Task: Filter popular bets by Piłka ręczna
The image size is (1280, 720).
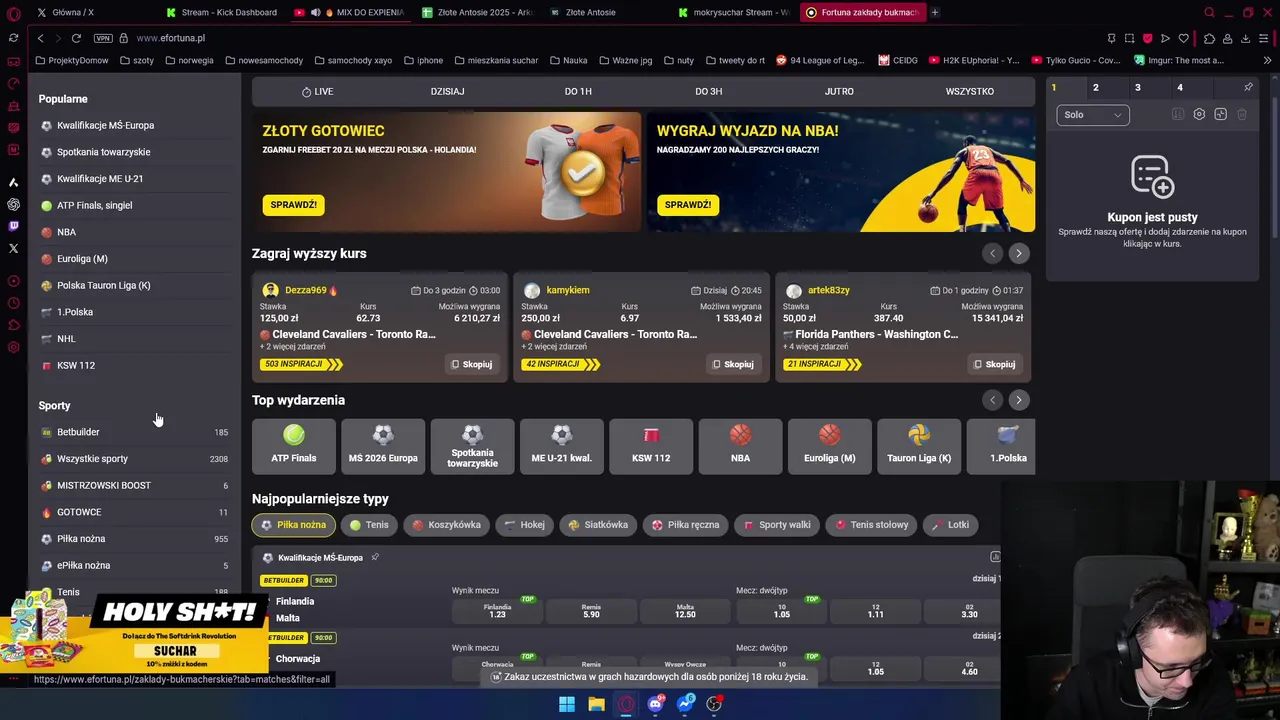Action: click(x=686, y=524)
